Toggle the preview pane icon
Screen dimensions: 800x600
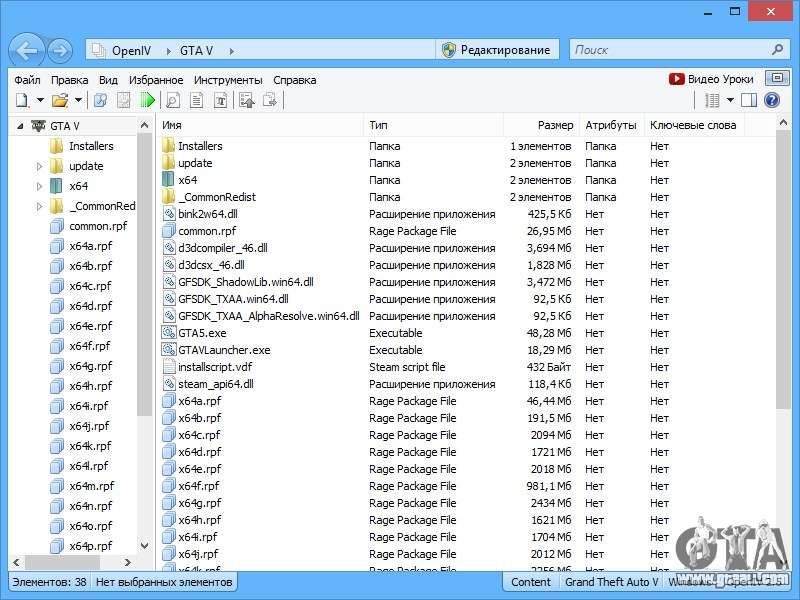(748, 100)
